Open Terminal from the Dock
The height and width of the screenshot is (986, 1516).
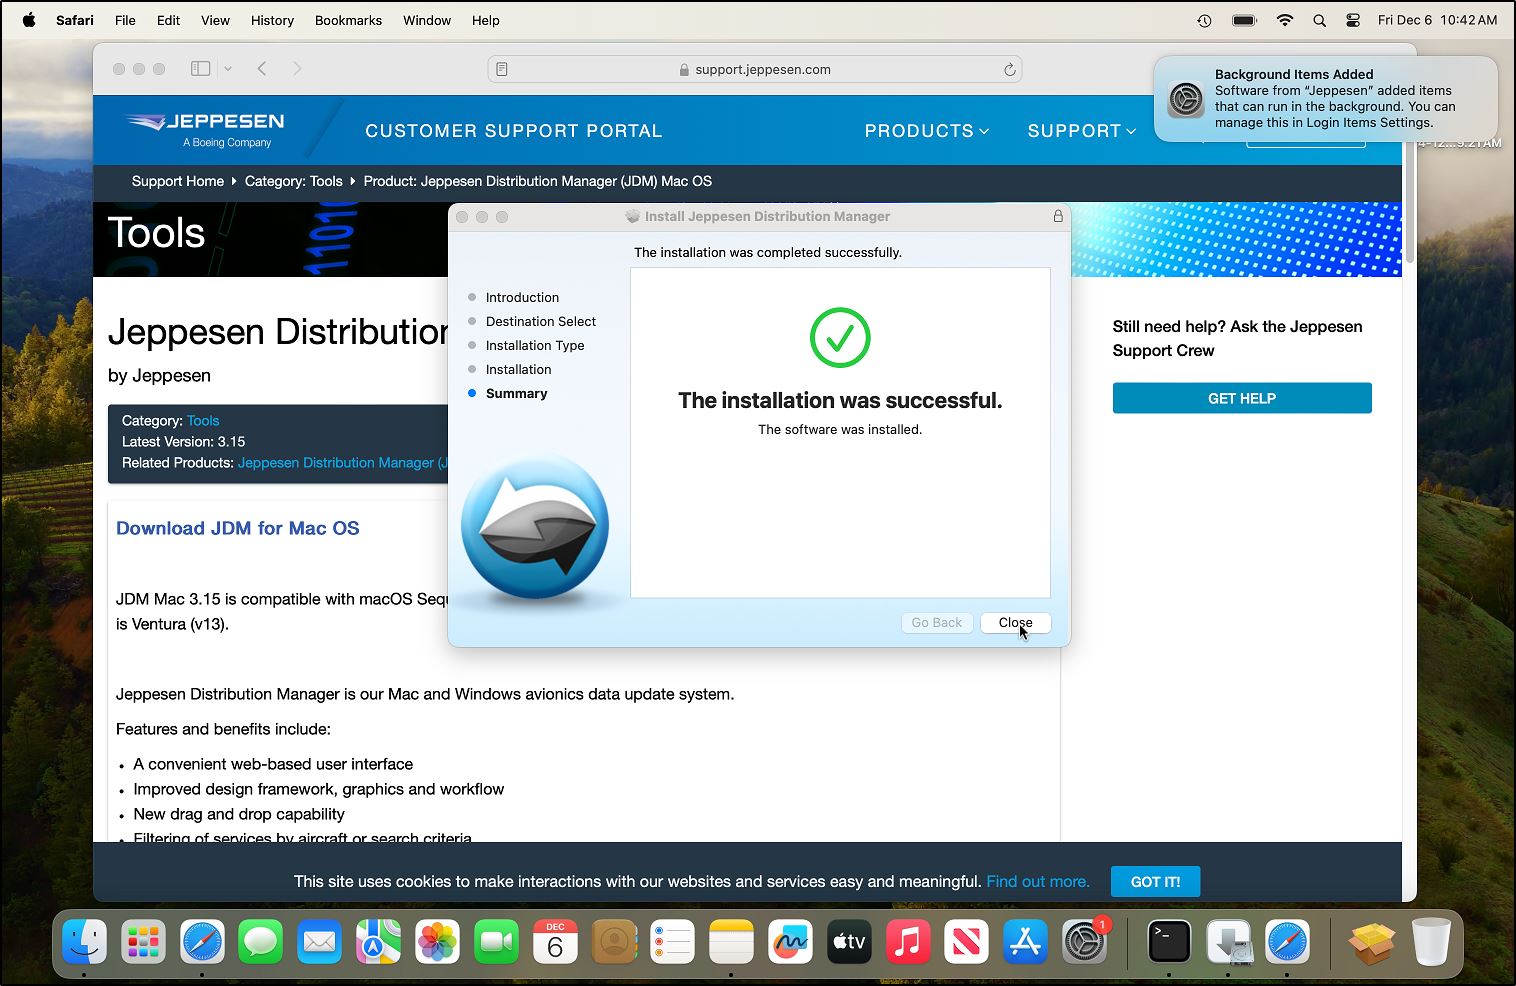(x=1168, y=942)
